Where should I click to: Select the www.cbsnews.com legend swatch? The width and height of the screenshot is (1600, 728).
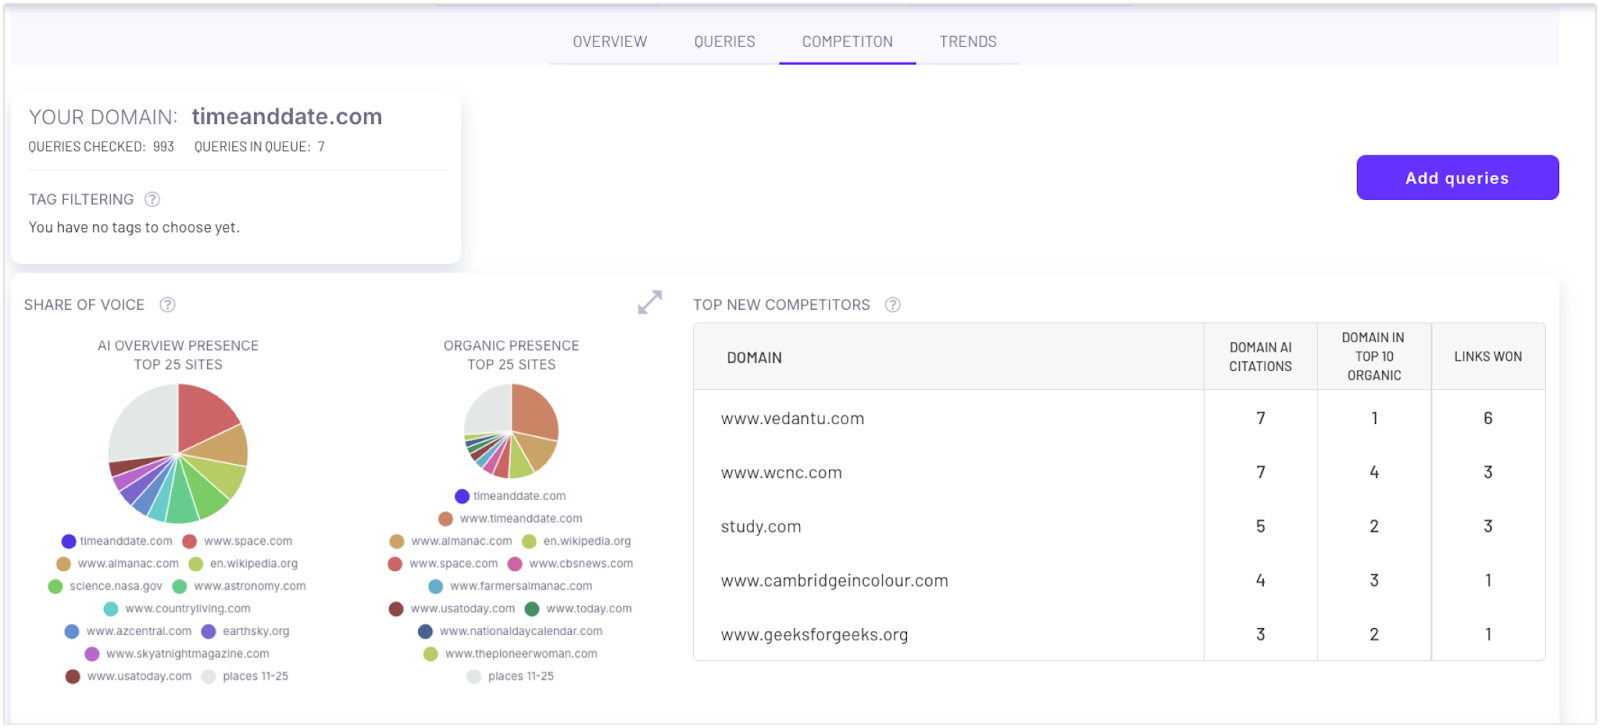pos(515,564)
